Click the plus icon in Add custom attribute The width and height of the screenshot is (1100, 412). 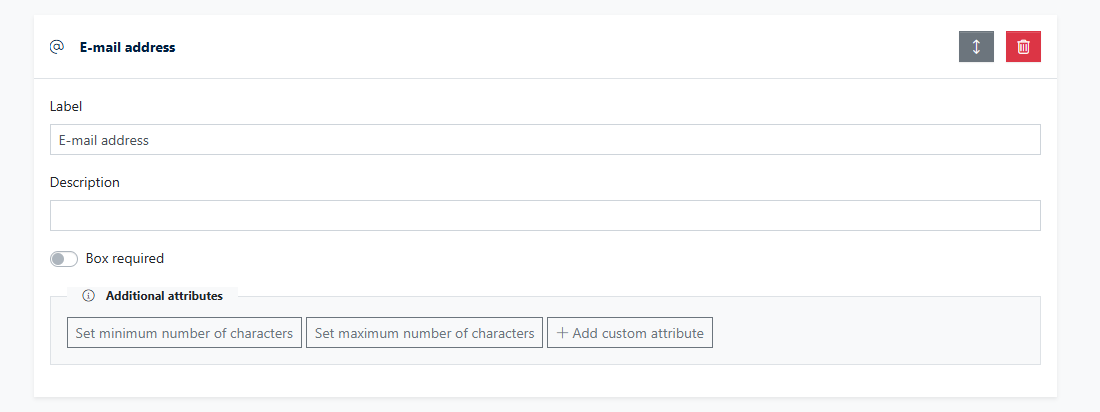pos(562,333)
